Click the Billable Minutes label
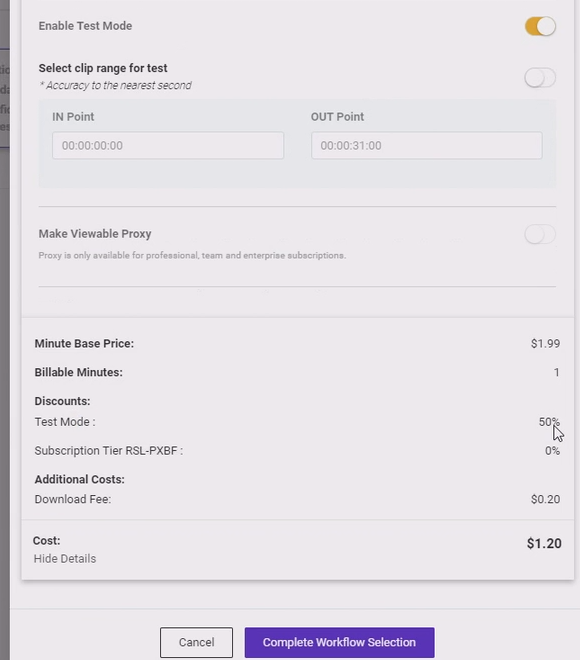 click(79, 372)
